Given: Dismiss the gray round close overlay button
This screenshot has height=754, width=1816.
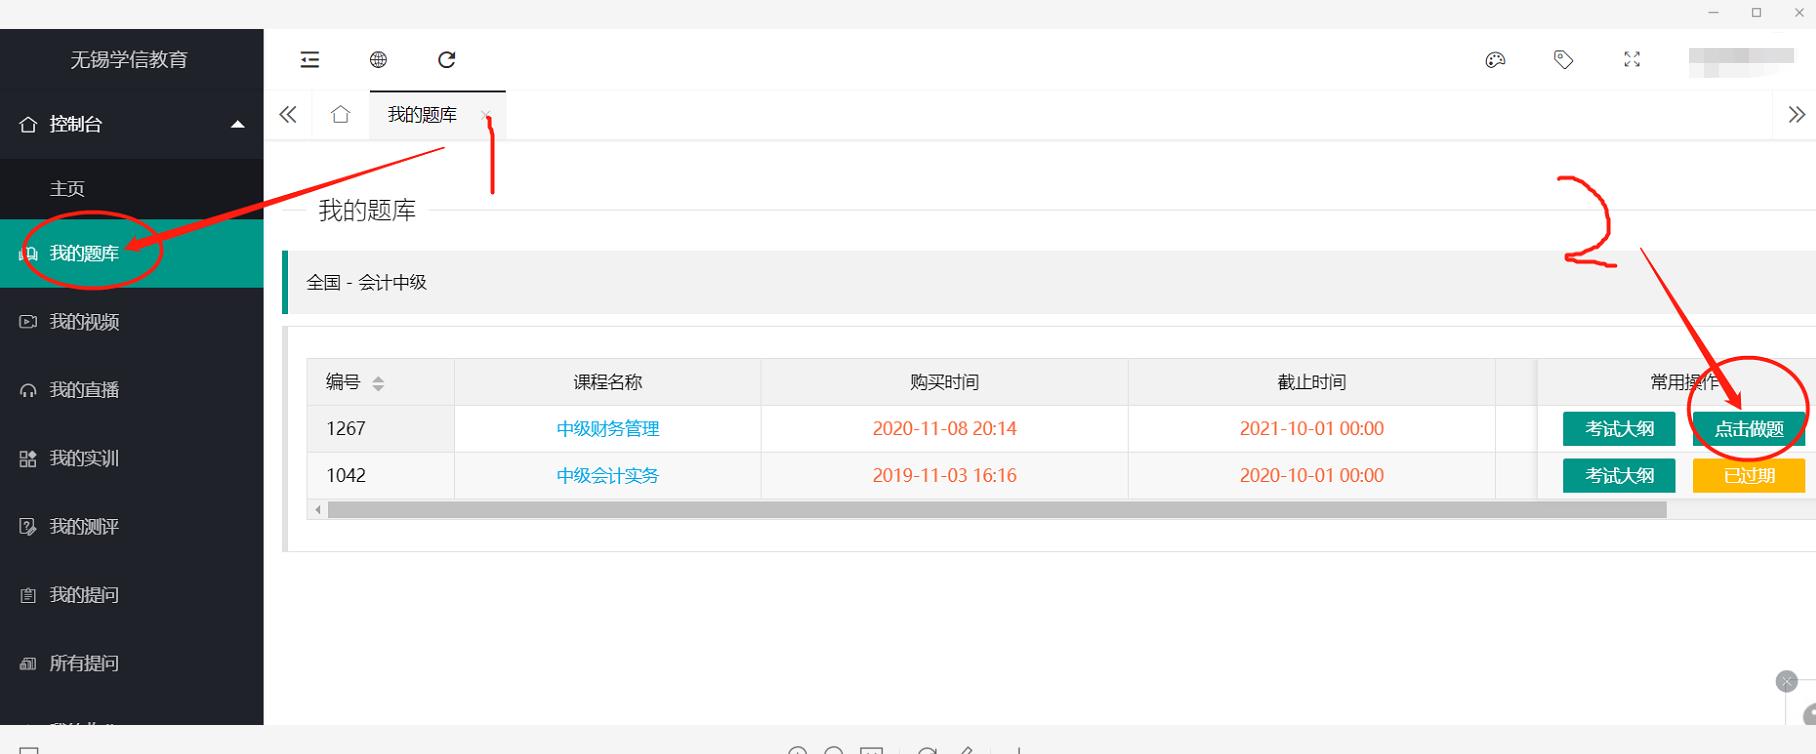Looking at the screenshot, I should (1787, 682).
